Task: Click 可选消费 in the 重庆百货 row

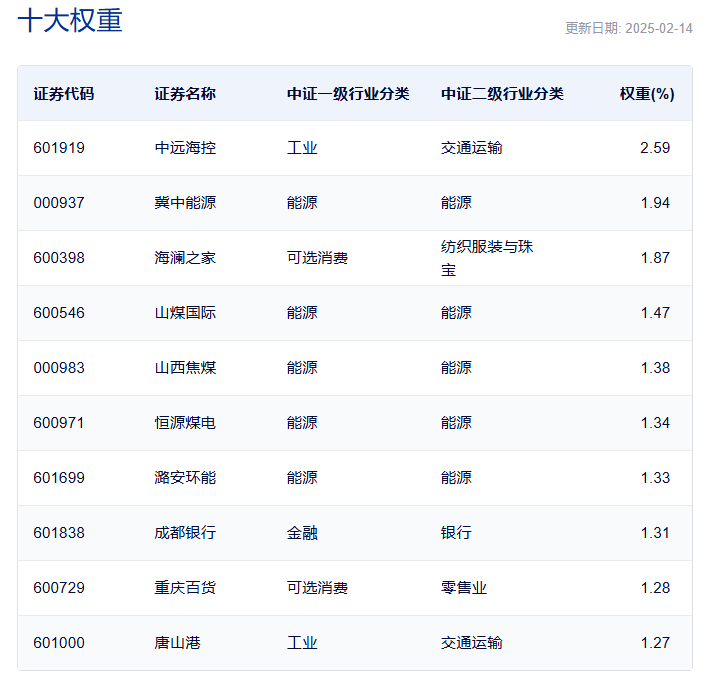Action: [x=317, y=588]
